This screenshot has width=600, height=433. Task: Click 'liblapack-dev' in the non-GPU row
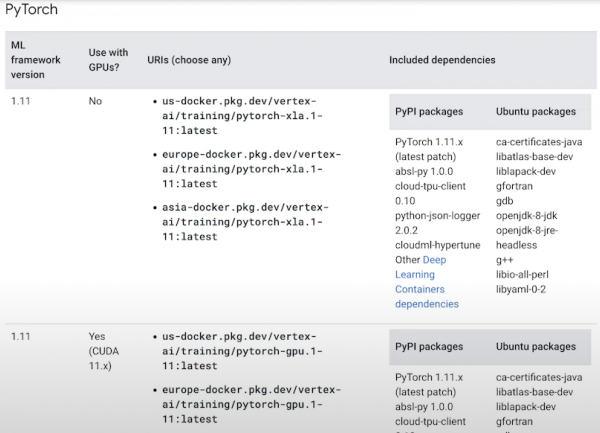pos(526,172)
